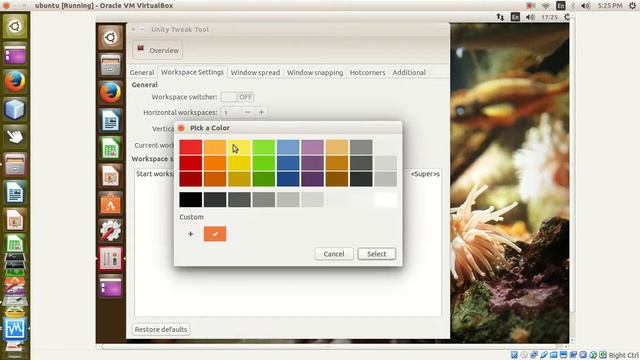Close the Pick a Color dialog
Image resolution: width=640 pixels, height=360 pixels.
pos(181,128)
